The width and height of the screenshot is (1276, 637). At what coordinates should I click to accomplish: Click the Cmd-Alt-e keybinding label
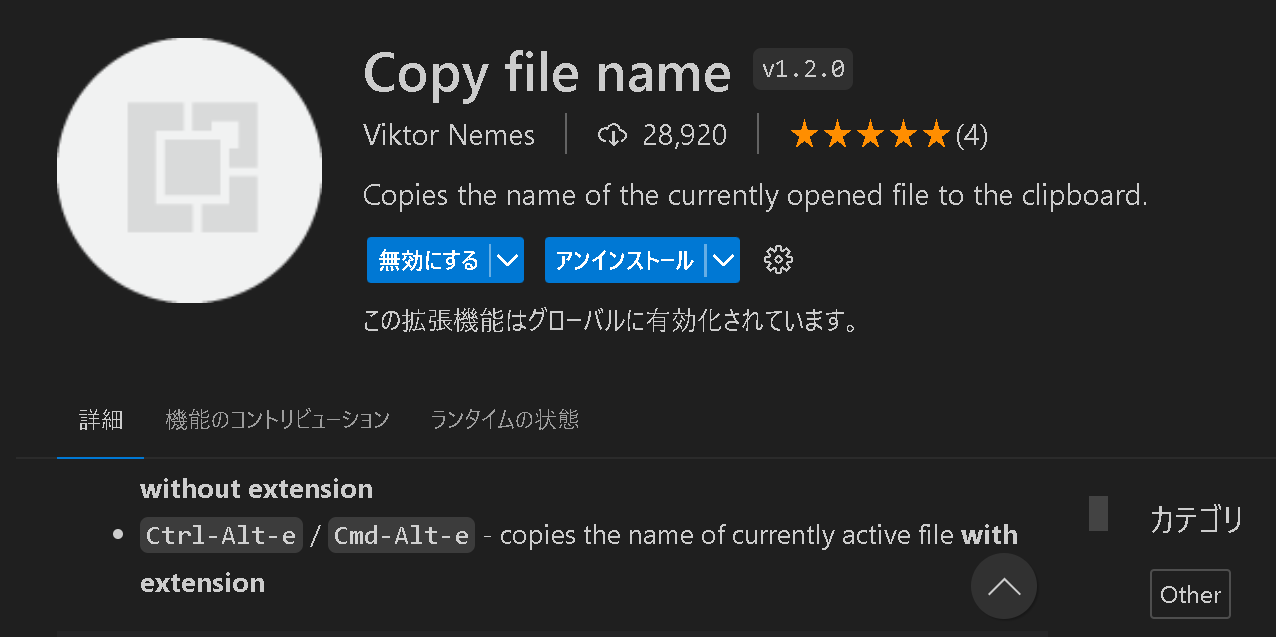(401, 536)
